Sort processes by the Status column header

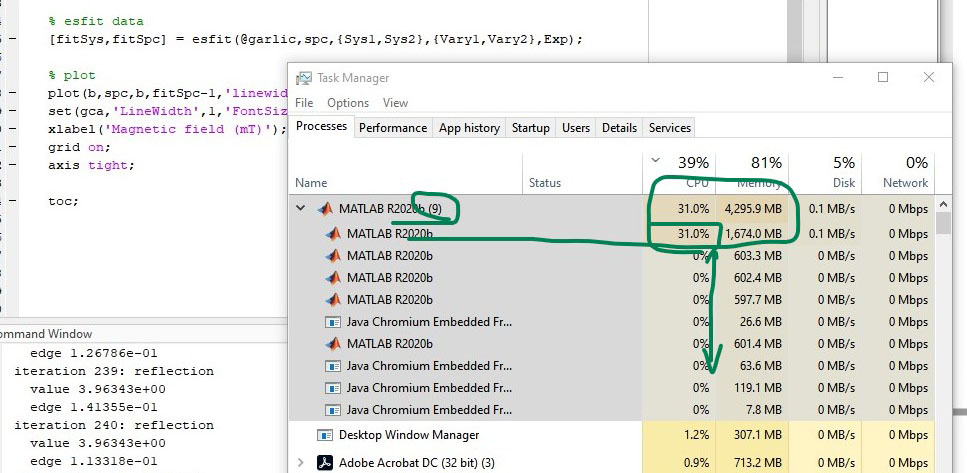pos(545,183)
